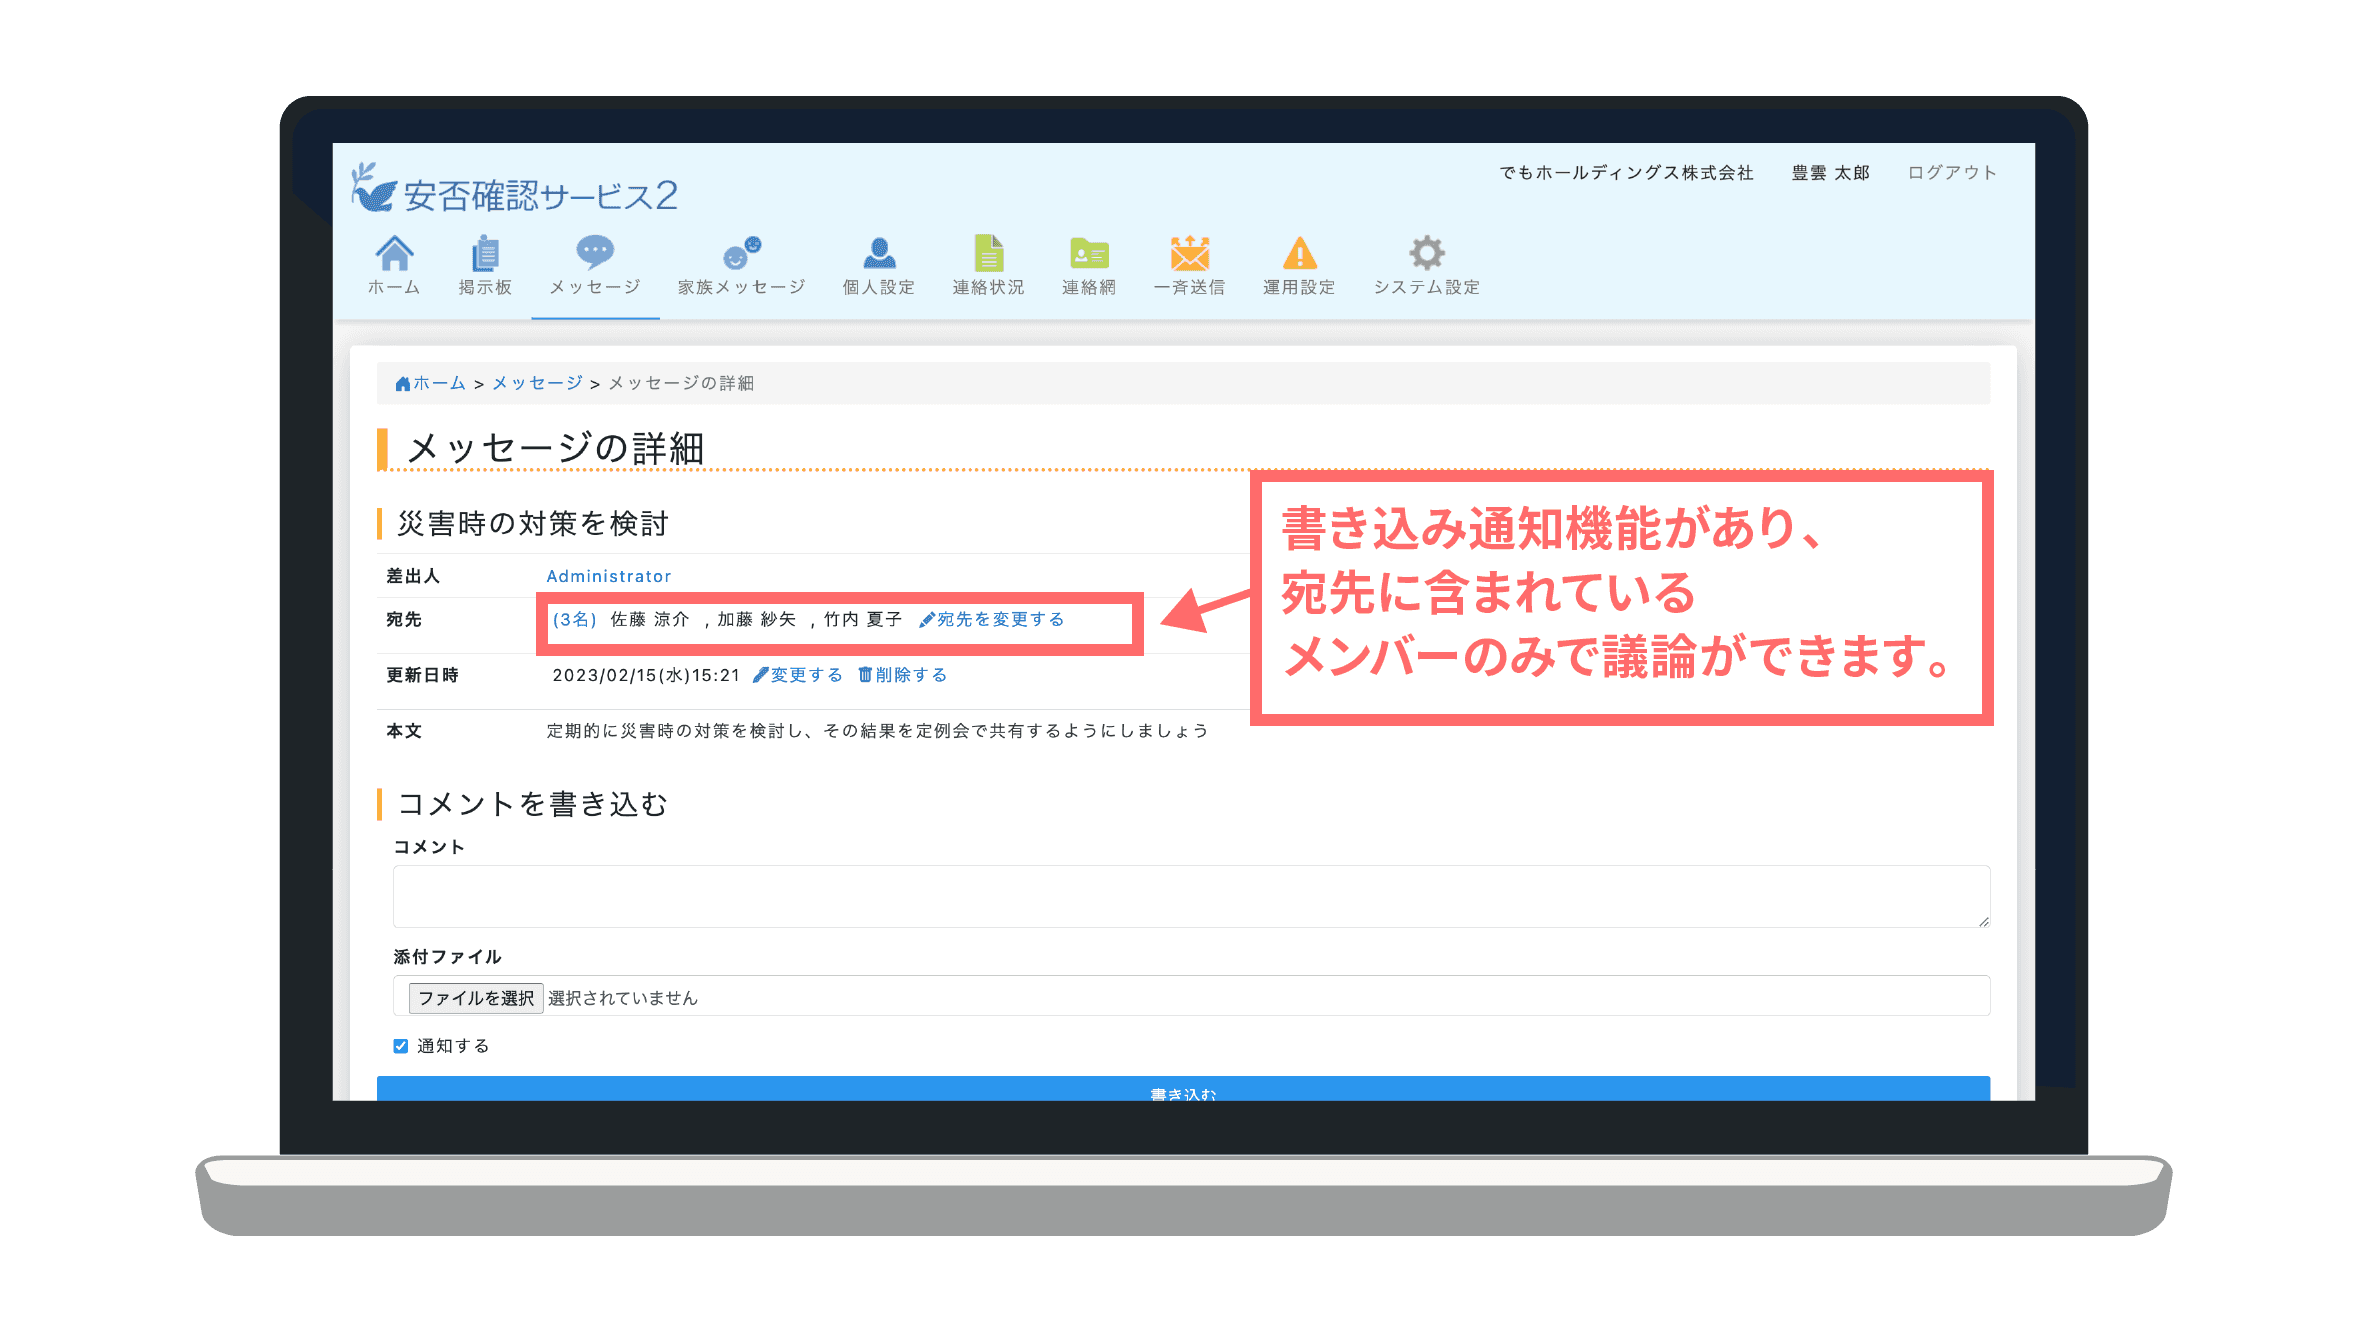The image size is (2368, 1332).
Task: Open the Administrator sender link
Action: pyautogui.click(x=608, y=576)
